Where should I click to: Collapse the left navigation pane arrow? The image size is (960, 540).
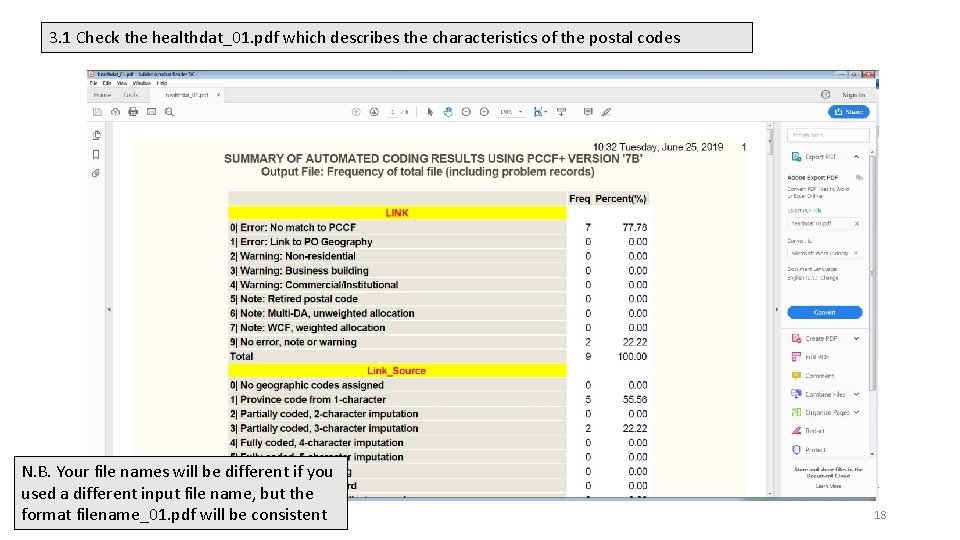pyautogui.click(x=109, y=310)
